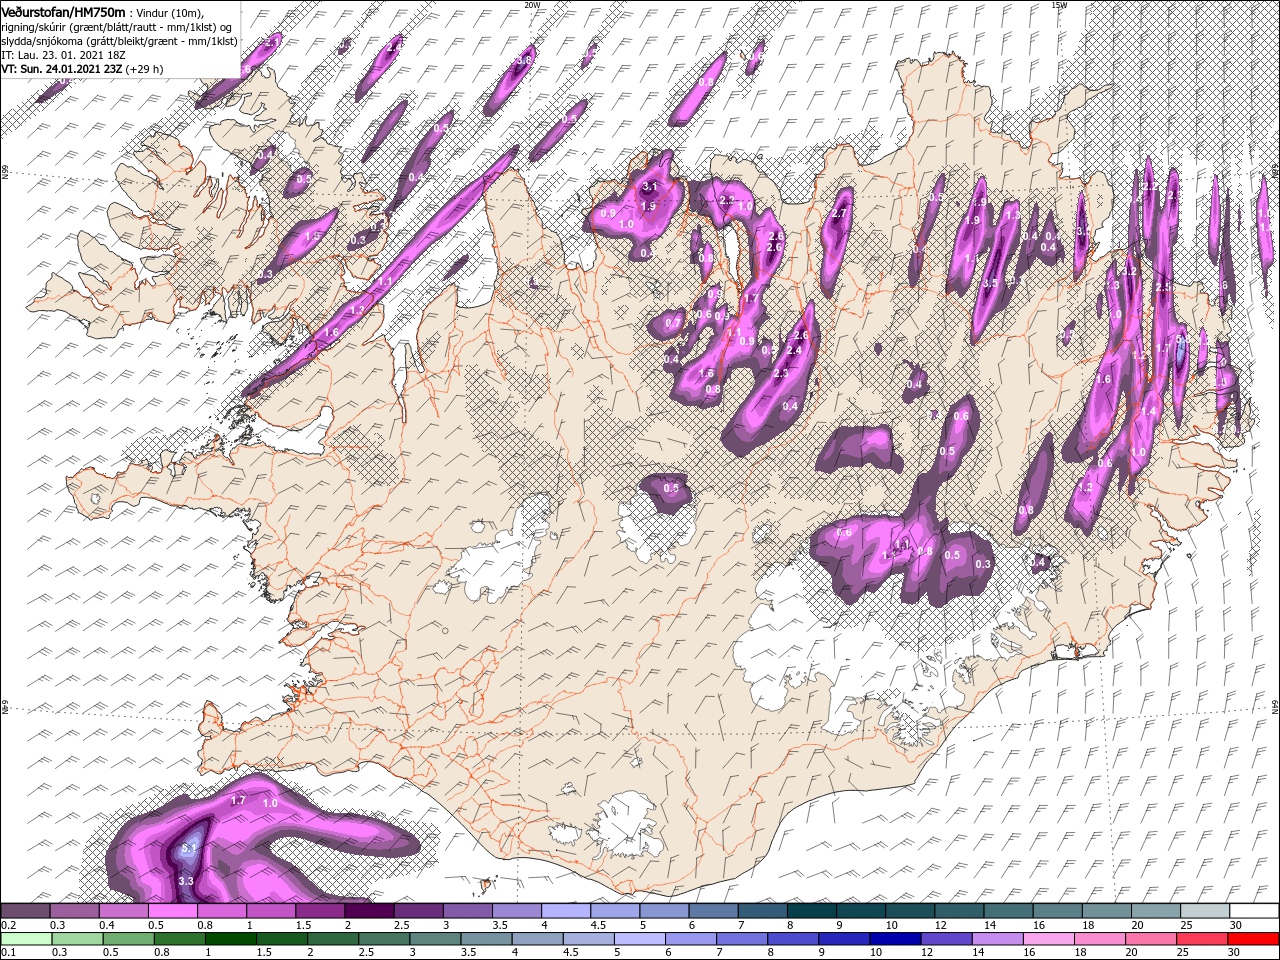Click the 20W longitude label

(x=532, y=4)
